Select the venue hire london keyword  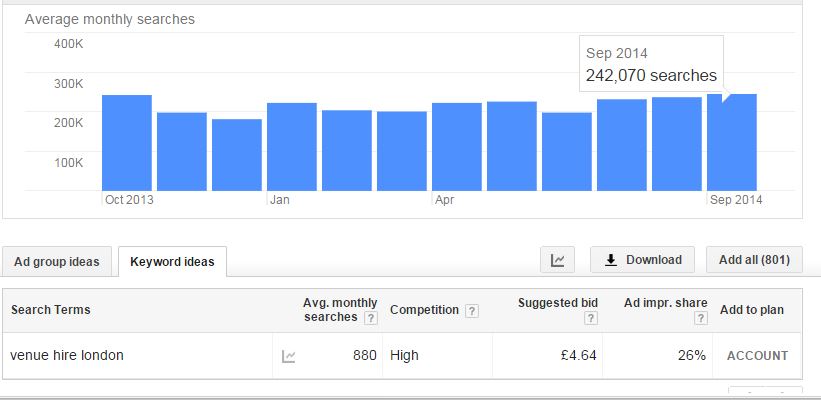point(66,355)
